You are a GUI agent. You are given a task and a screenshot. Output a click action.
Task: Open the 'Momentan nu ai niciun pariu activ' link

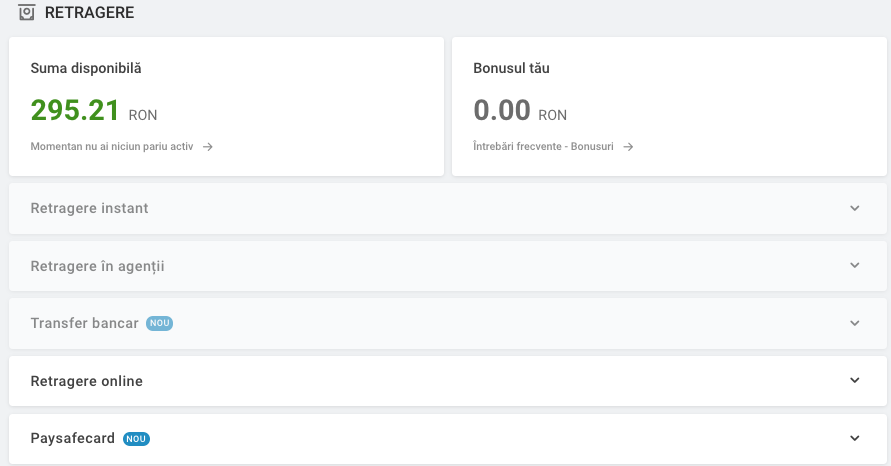[112, 147]
